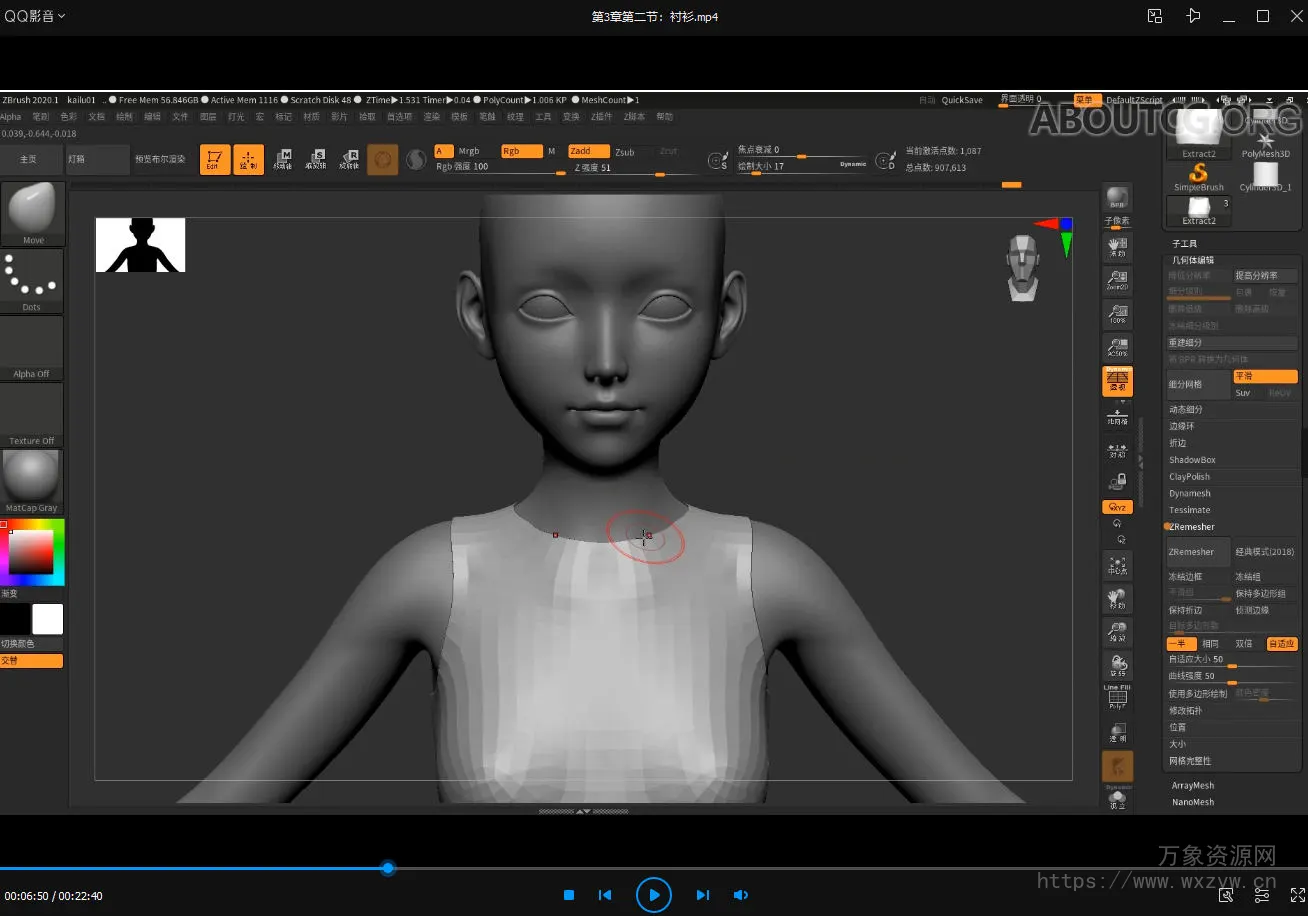
Task: Expand the Dynamesh section
Action: pos(1190,493)
